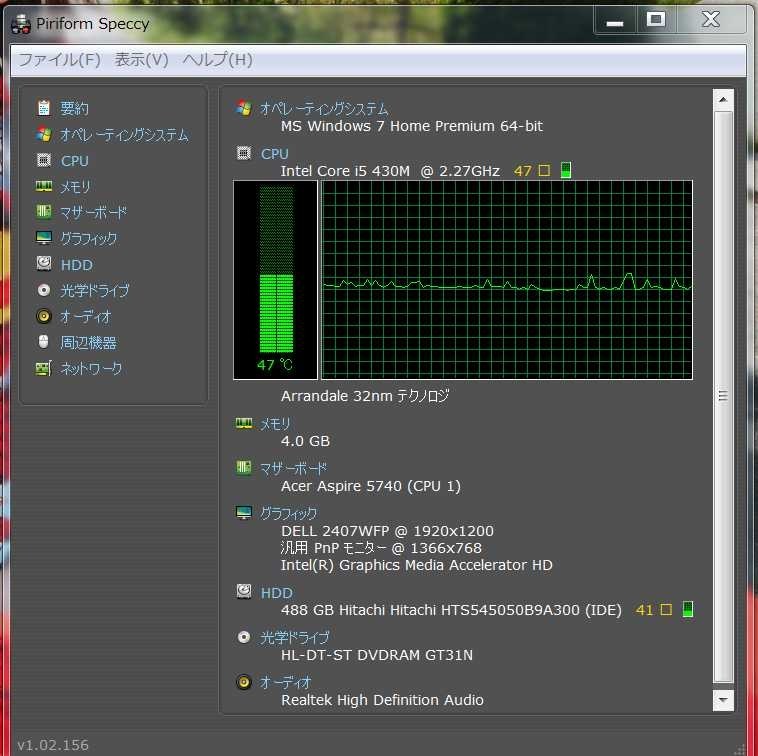The image size is (758, 756).
Task: Click motherboard icon in summary panel
Action: pyautogui.click(x=244, y=467)
